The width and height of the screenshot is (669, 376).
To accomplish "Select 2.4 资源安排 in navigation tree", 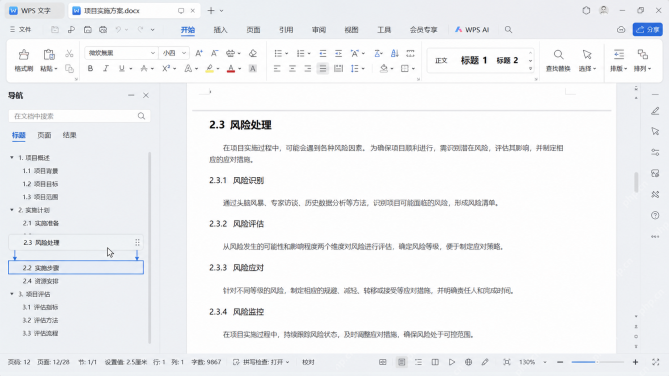I will coord(41,281).
